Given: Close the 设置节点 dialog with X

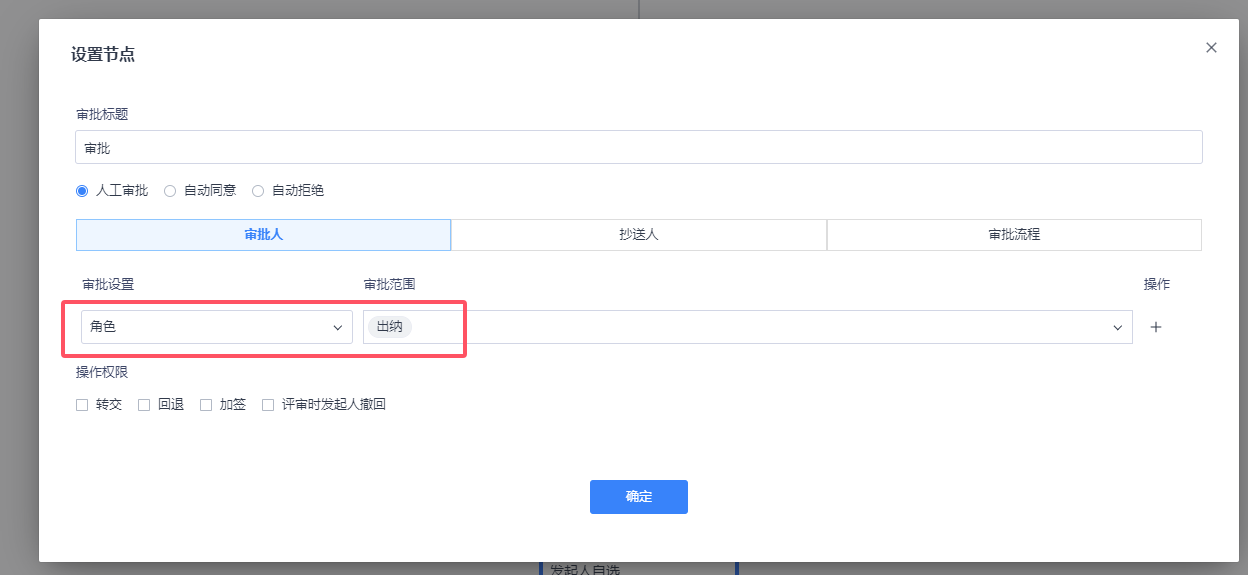Looking at the screenshot, I should point(1211,48).
